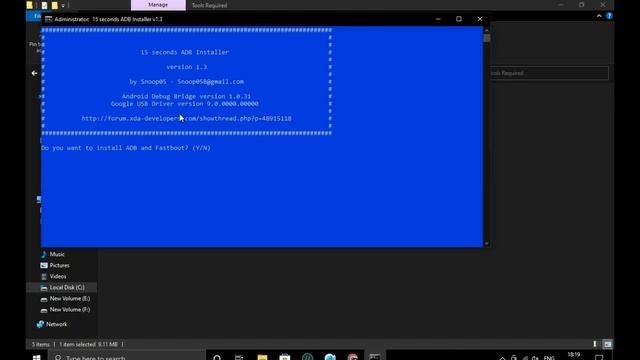640x360 pixels.
Task: Close the ADB Installer console window
Action: [480, 19]
